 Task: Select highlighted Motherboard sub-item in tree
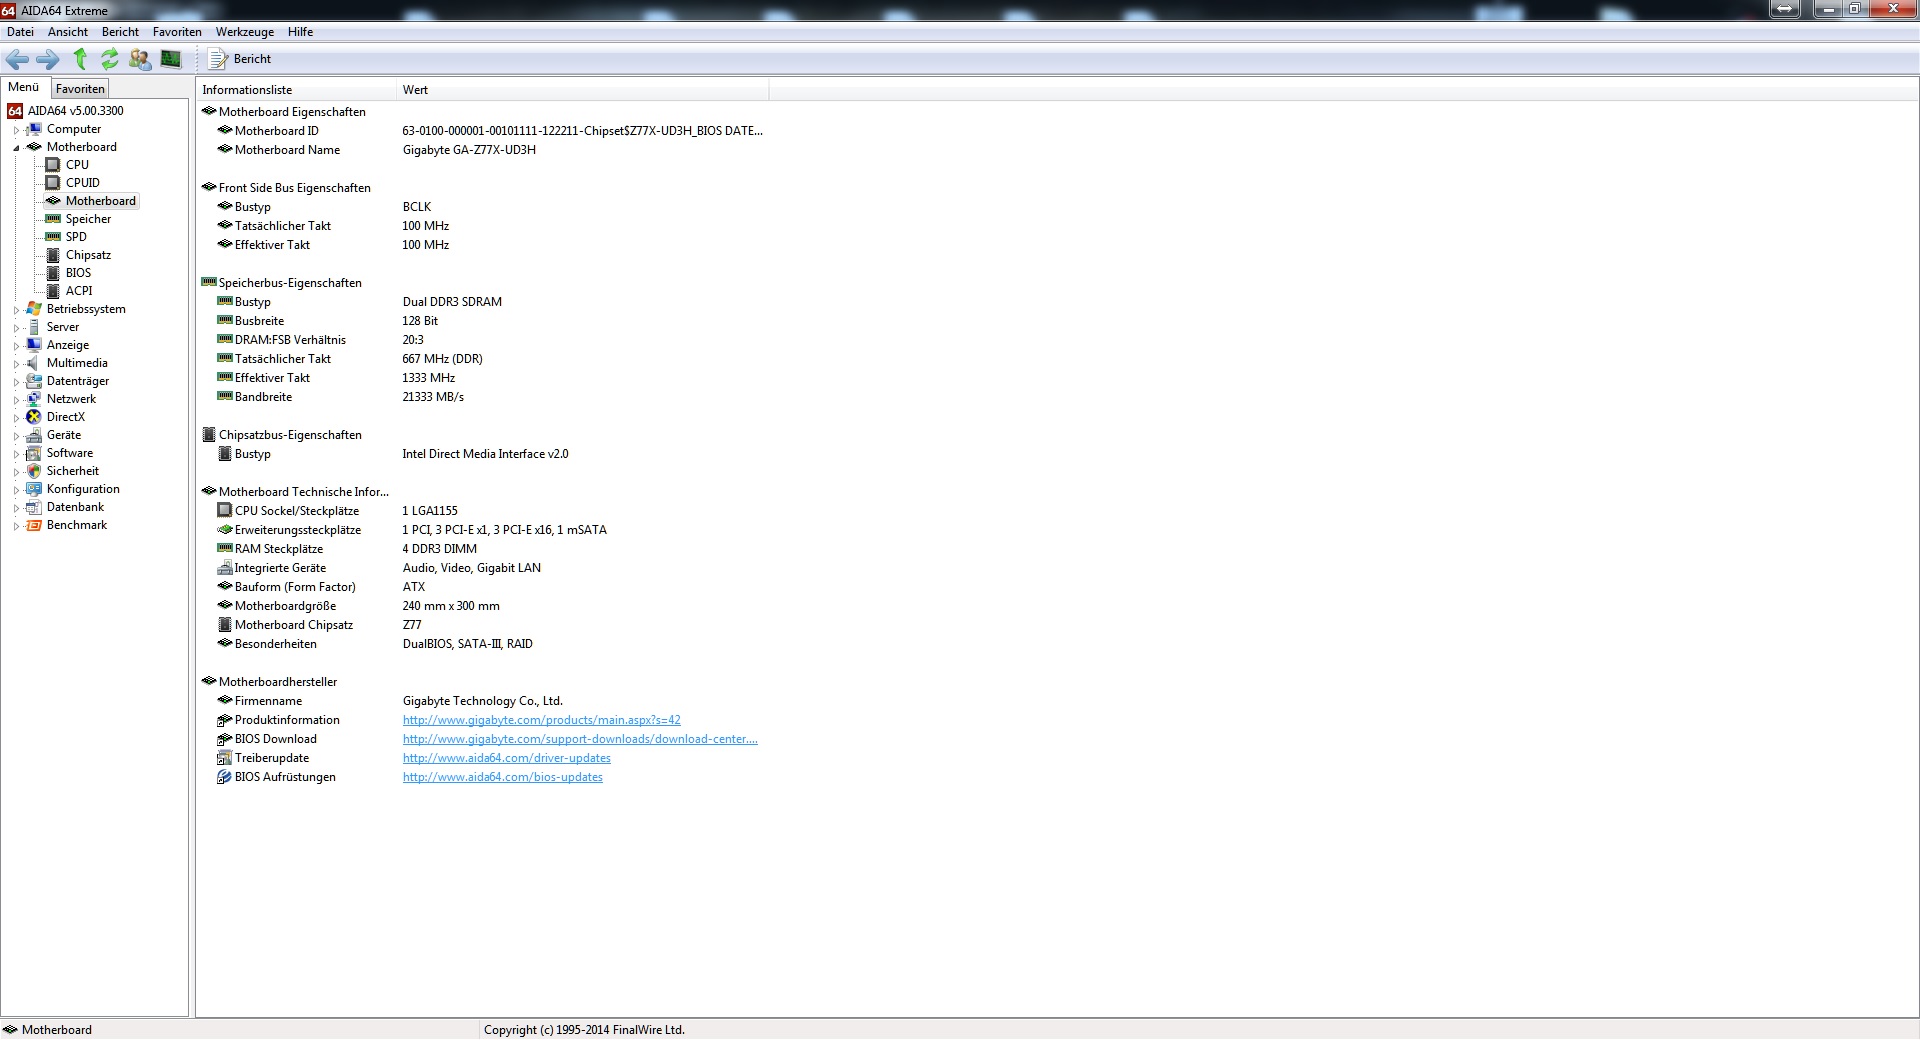[100, 201]
